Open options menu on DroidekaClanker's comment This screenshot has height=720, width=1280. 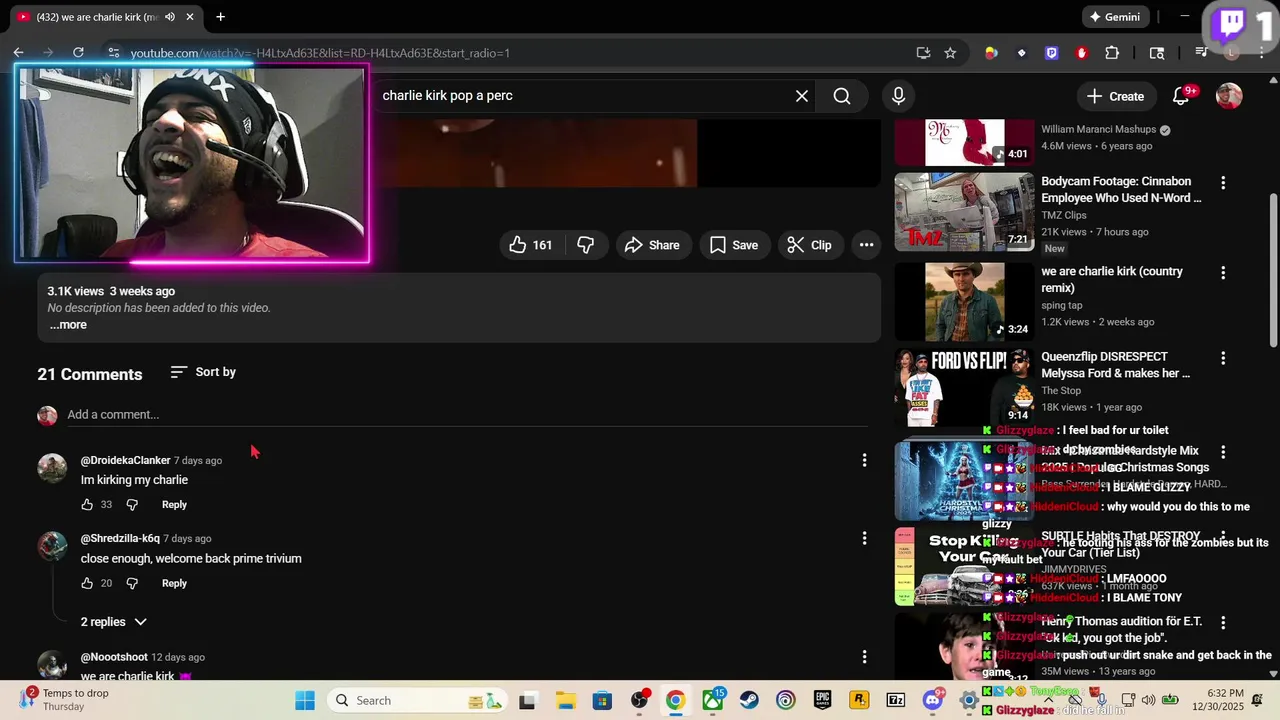[x=864, y=460]
